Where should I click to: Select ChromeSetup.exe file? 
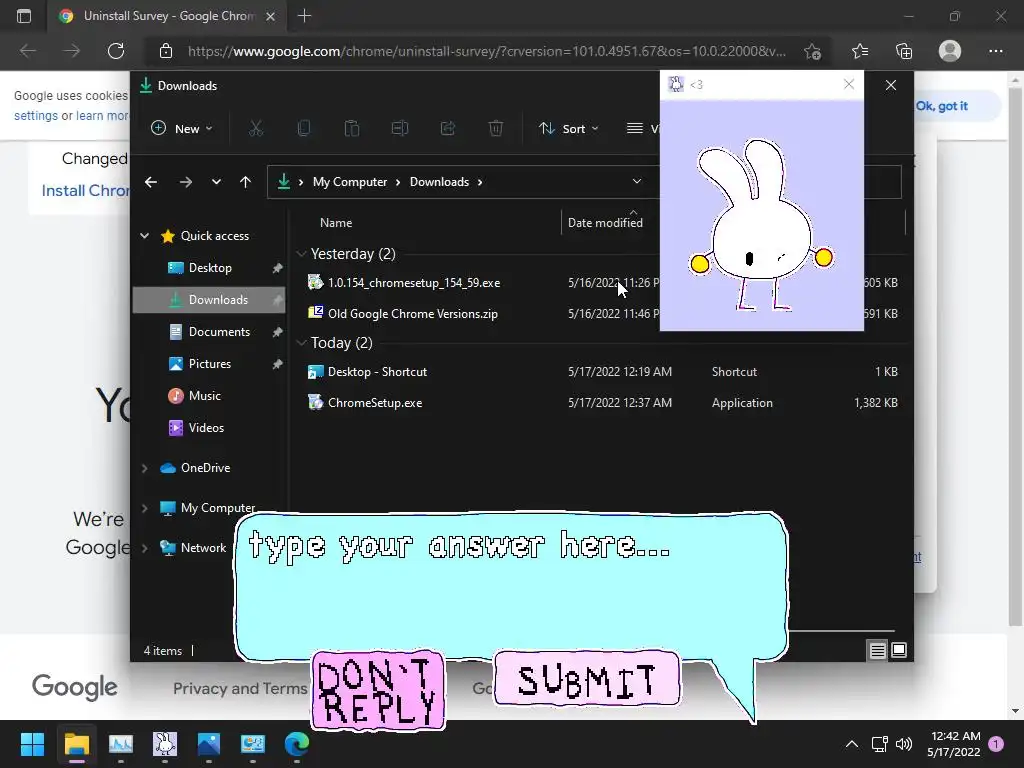[375, 403]
